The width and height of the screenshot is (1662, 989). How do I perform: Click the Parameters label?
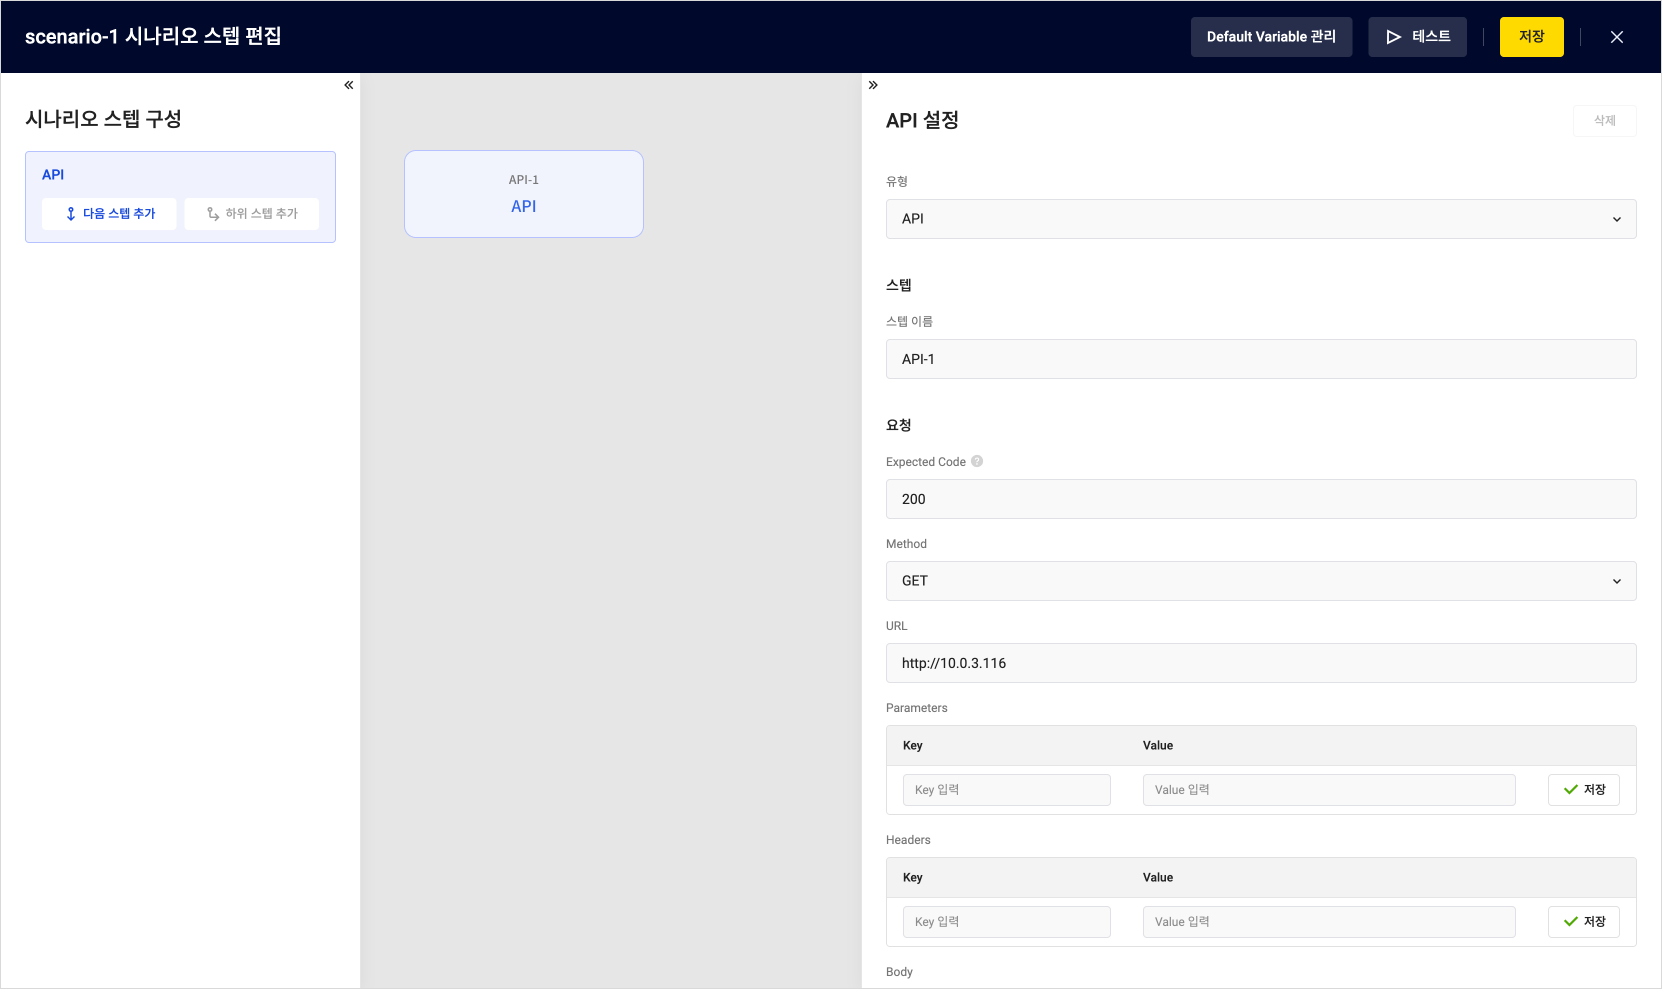tap(916, 708)
